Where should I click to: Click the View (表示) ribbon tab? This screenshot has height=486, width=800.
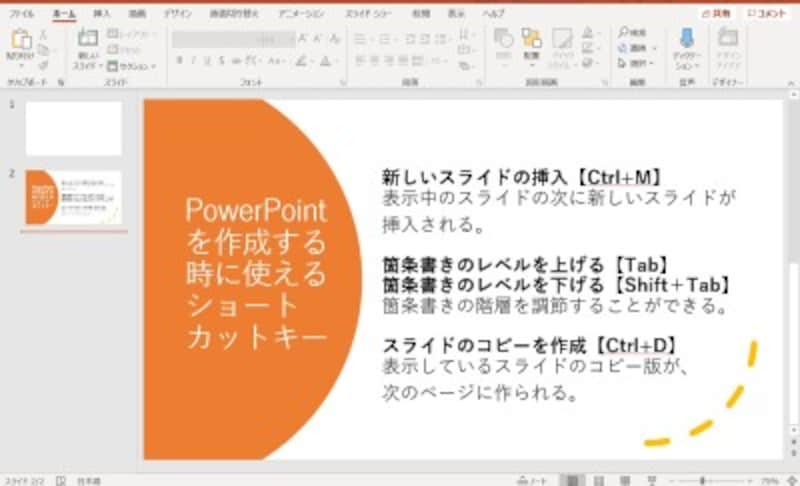point(456,14)
